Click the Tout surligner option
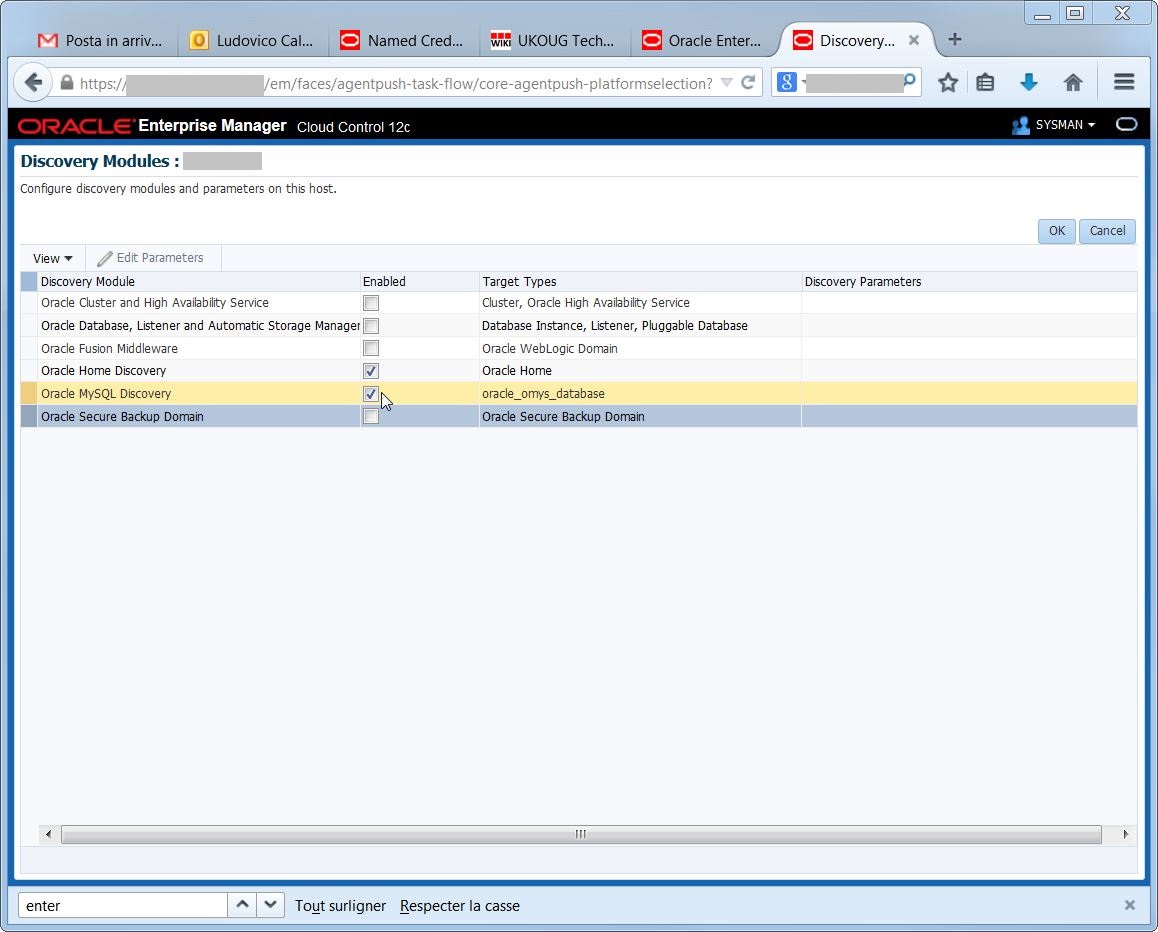Image resolution: width=1158 pixels, height=932 pixels. [340, 905]
